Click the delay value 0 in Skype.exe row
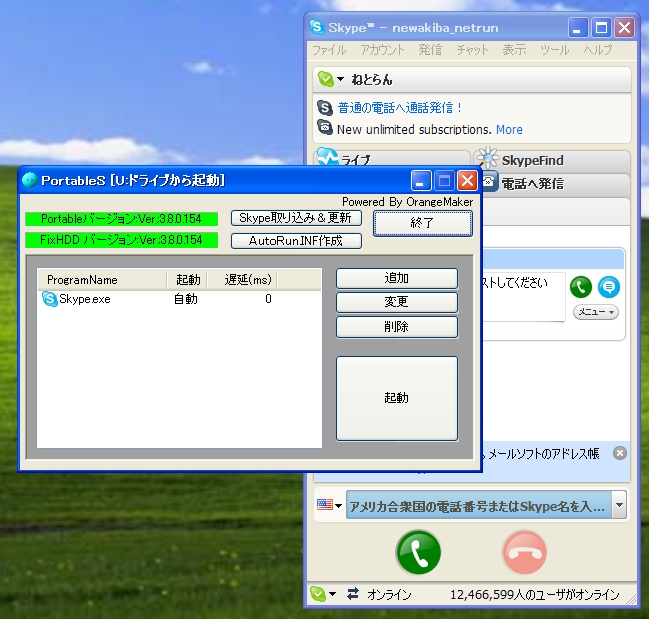Screen dimensions: 649x619 point(268,299)
